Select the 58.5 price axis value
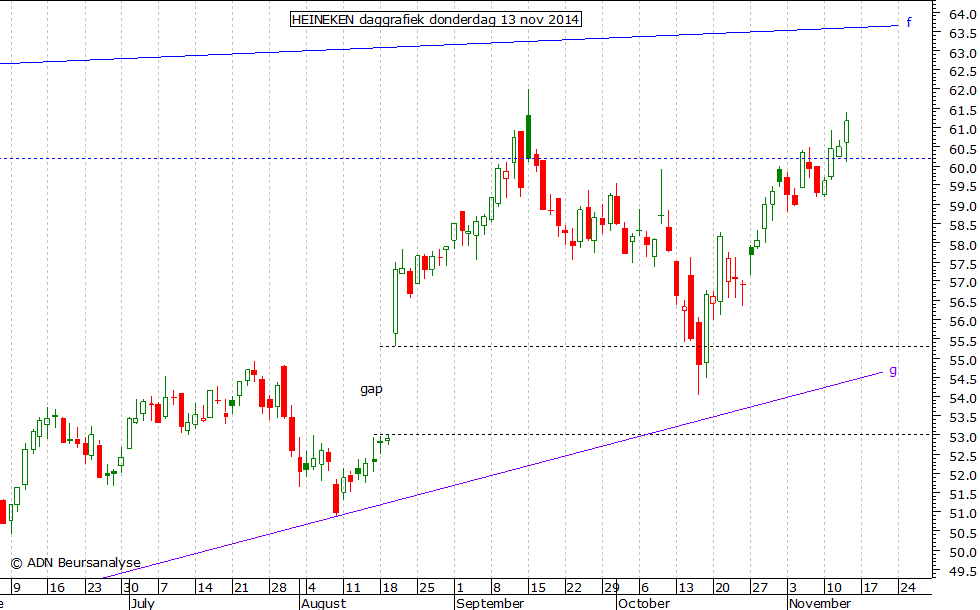Screen dimensions: 980x610 click(962, 226)
